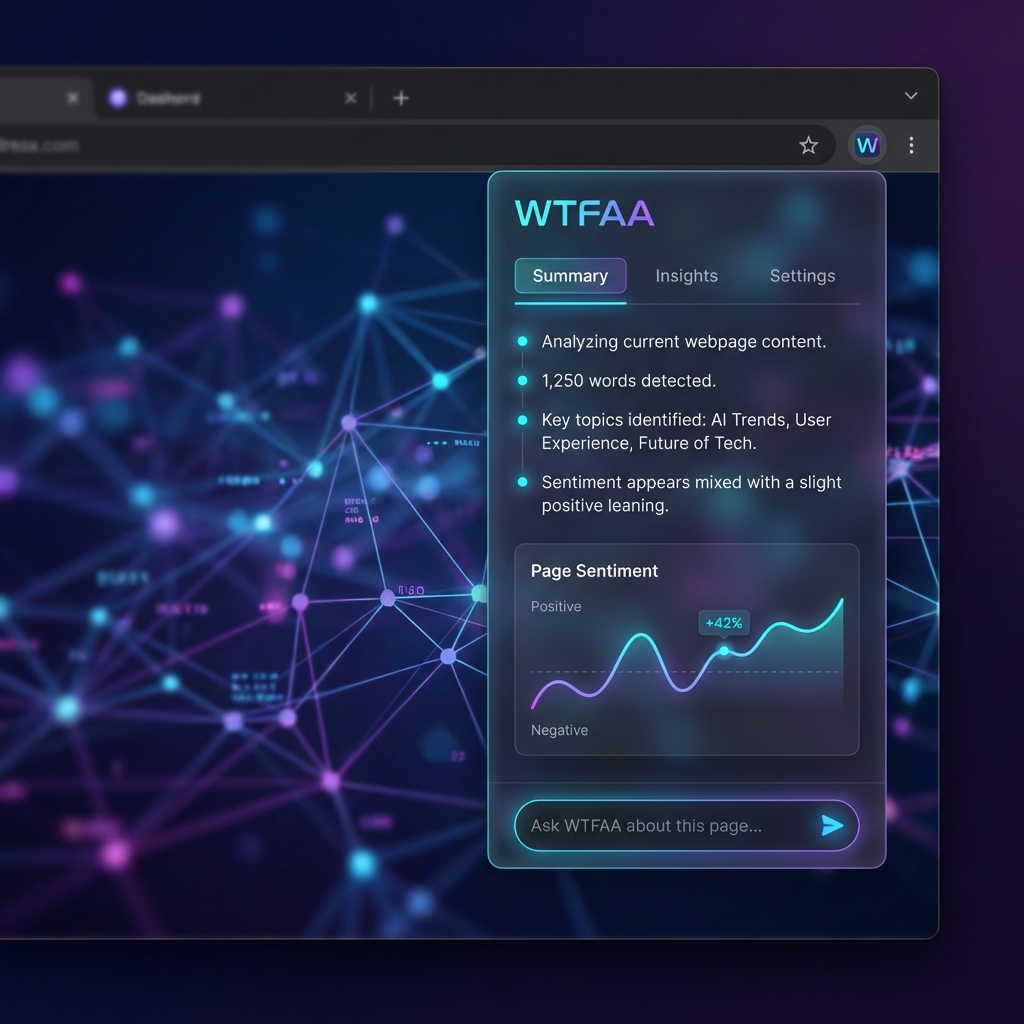Click the send arrow in the WTFAA chat box
The width and height of the screenshot is (1024, 1024).
(831, 825)
